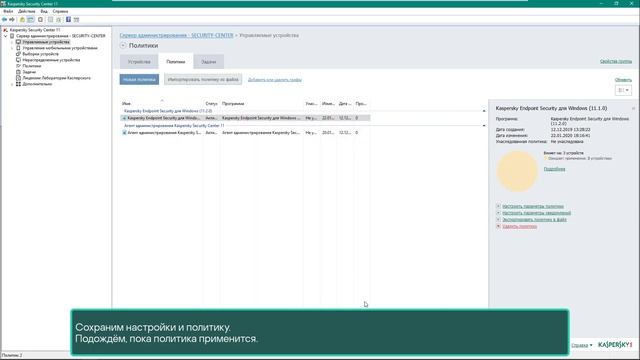Click icon beside Экспортировать политику в файл
640x360 pixels.
(x=498, y=219)
